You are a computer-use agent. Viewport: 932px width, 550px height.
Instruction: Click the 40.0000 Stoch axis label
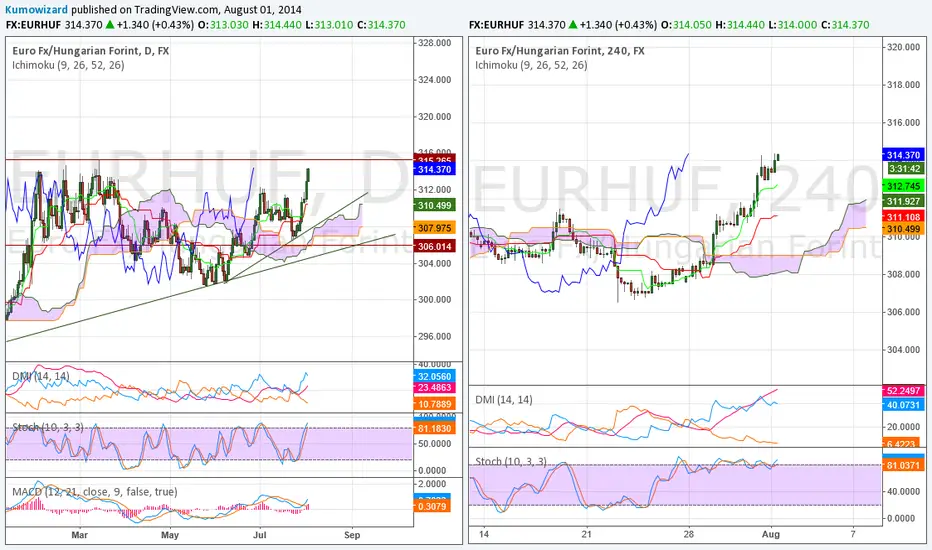[903, 492]
